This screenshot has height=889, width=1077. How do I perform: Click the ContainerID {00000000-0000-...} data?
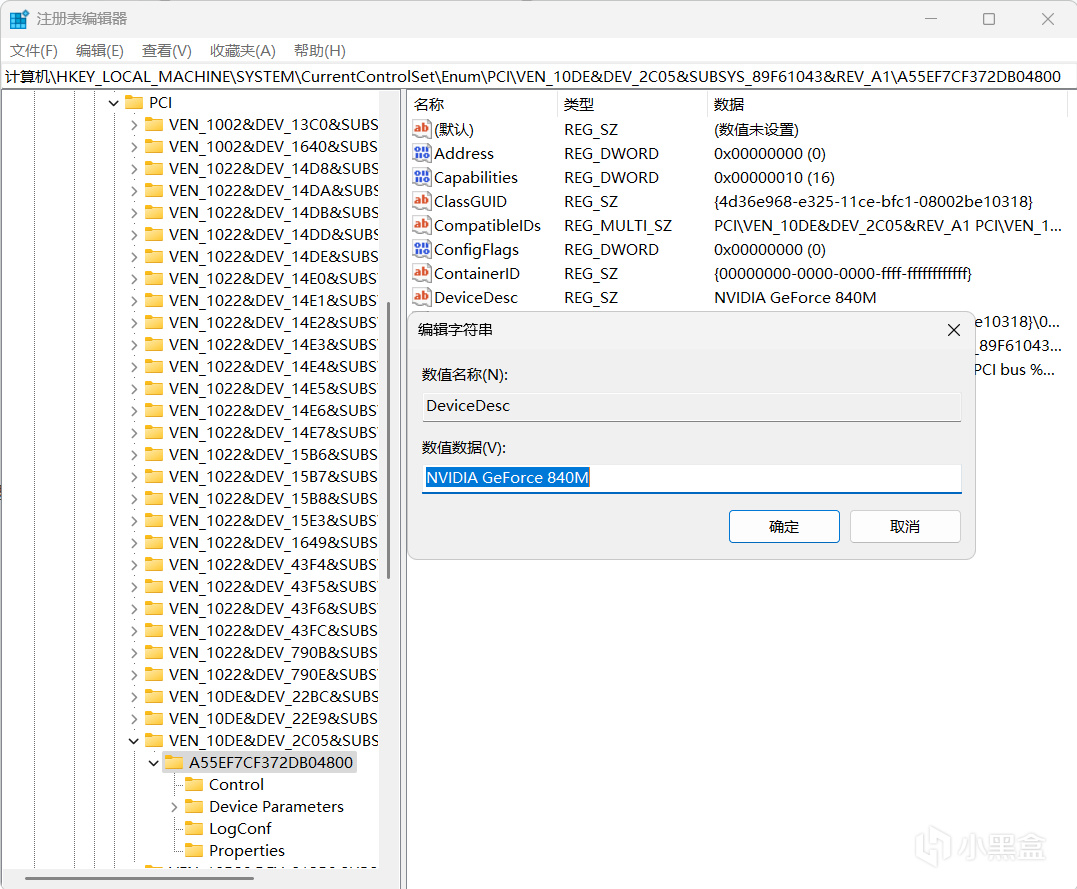(843, 273)
